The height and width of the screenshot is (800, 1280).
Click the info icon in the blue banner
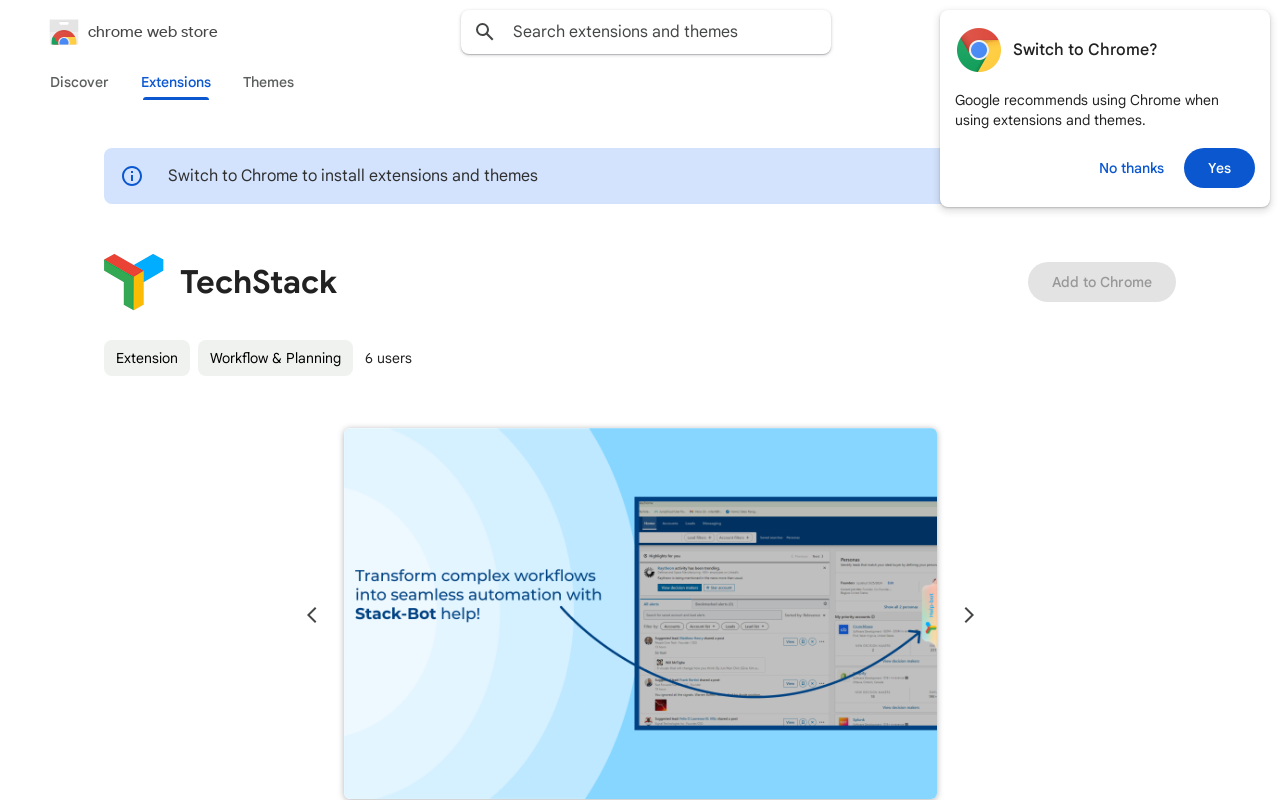pyautogui.click(x=132, y=176)
